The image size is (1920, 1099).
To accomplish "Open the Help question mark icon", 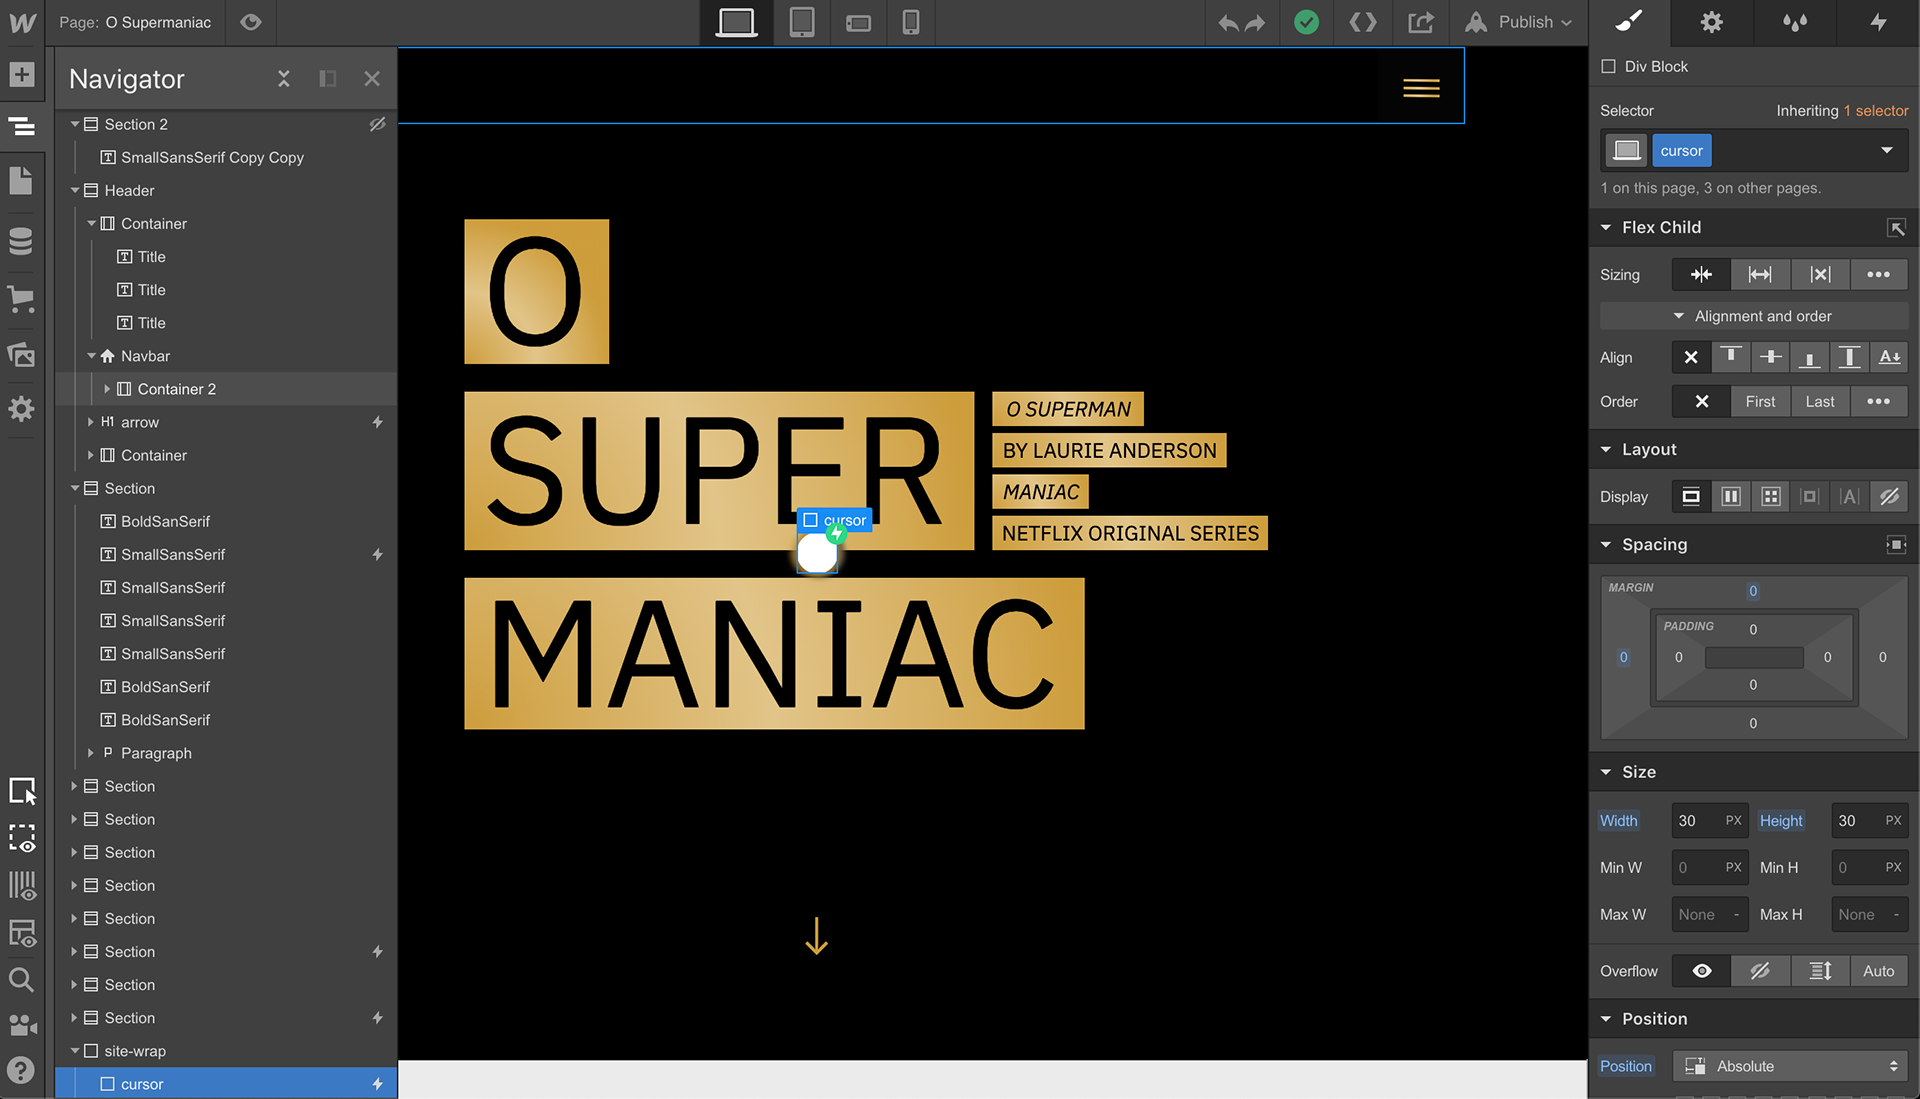I will pyautogui.click(x=21, y=1071).
